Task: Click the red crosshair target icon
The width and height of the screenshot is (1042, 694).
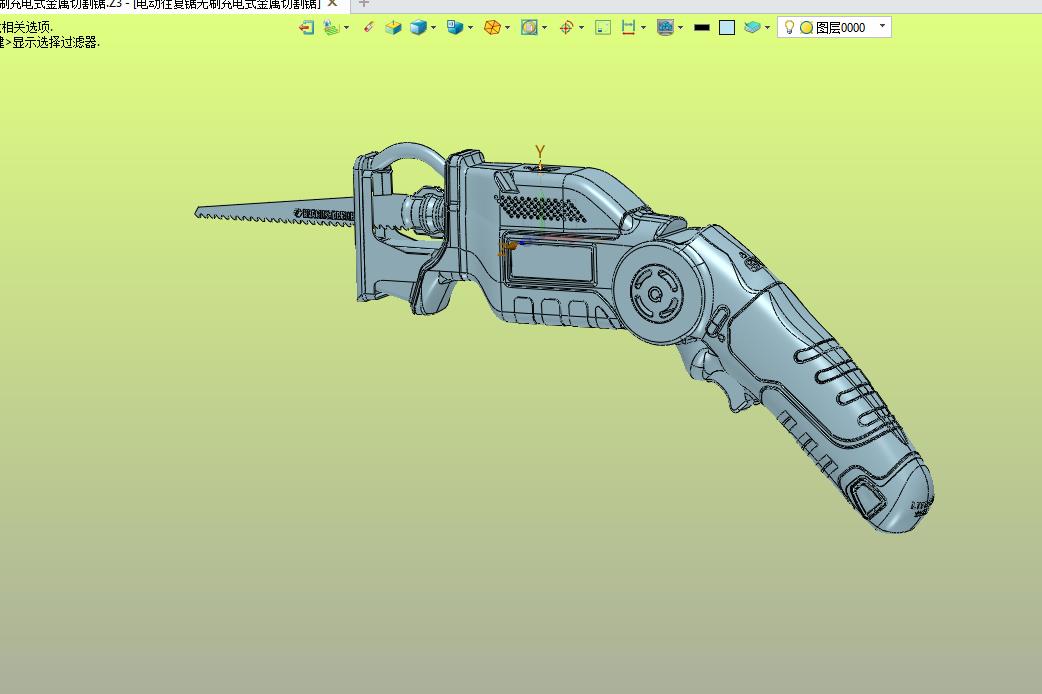Action: [x=566, y=27]
